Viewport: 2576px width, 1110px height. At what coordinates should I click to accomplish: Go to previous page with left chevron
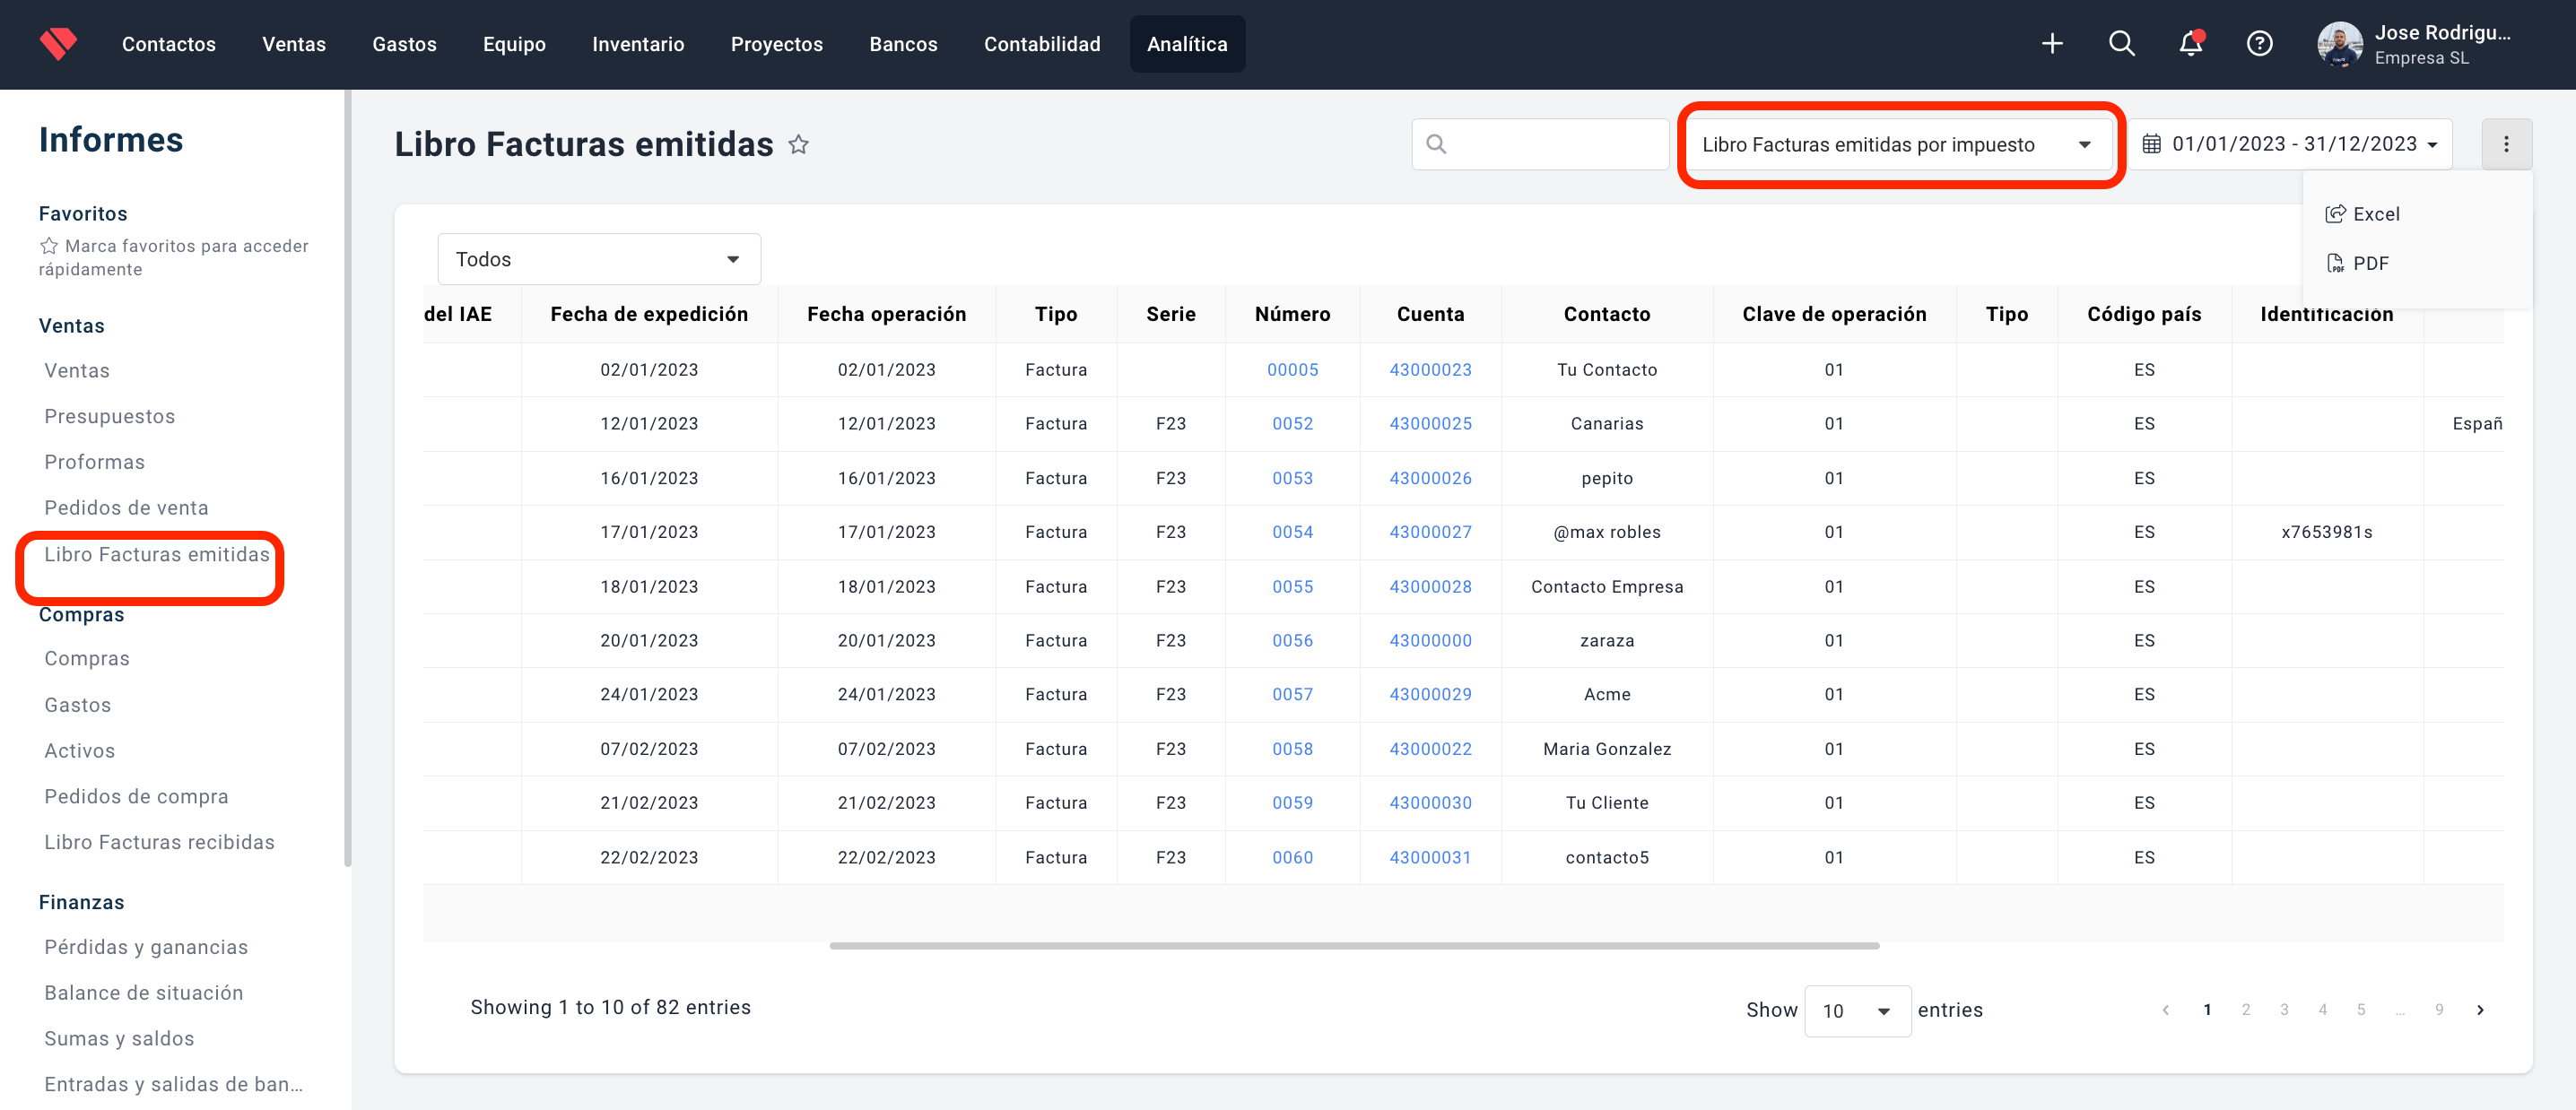click(2165, 1010)
